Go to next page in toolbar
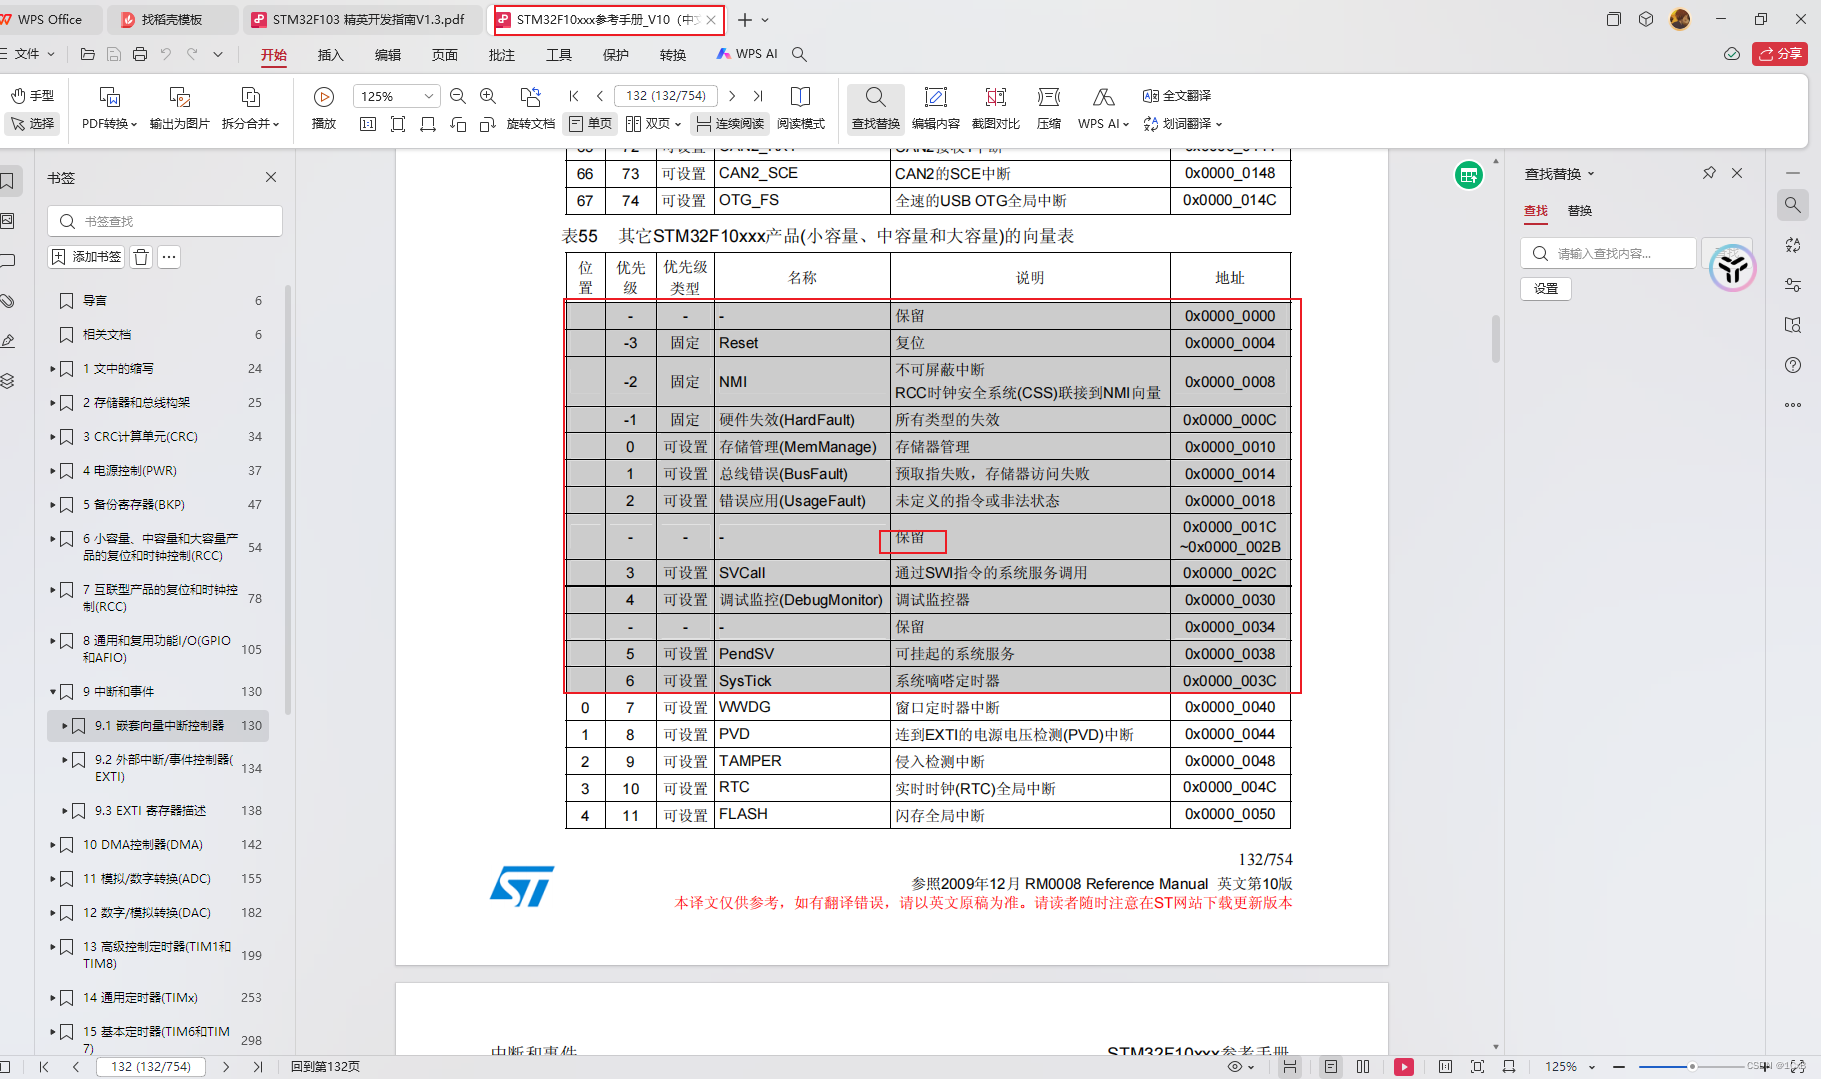Viewport: 1821px width, 1079px height. pyautogui.click(x=732, y=96)
